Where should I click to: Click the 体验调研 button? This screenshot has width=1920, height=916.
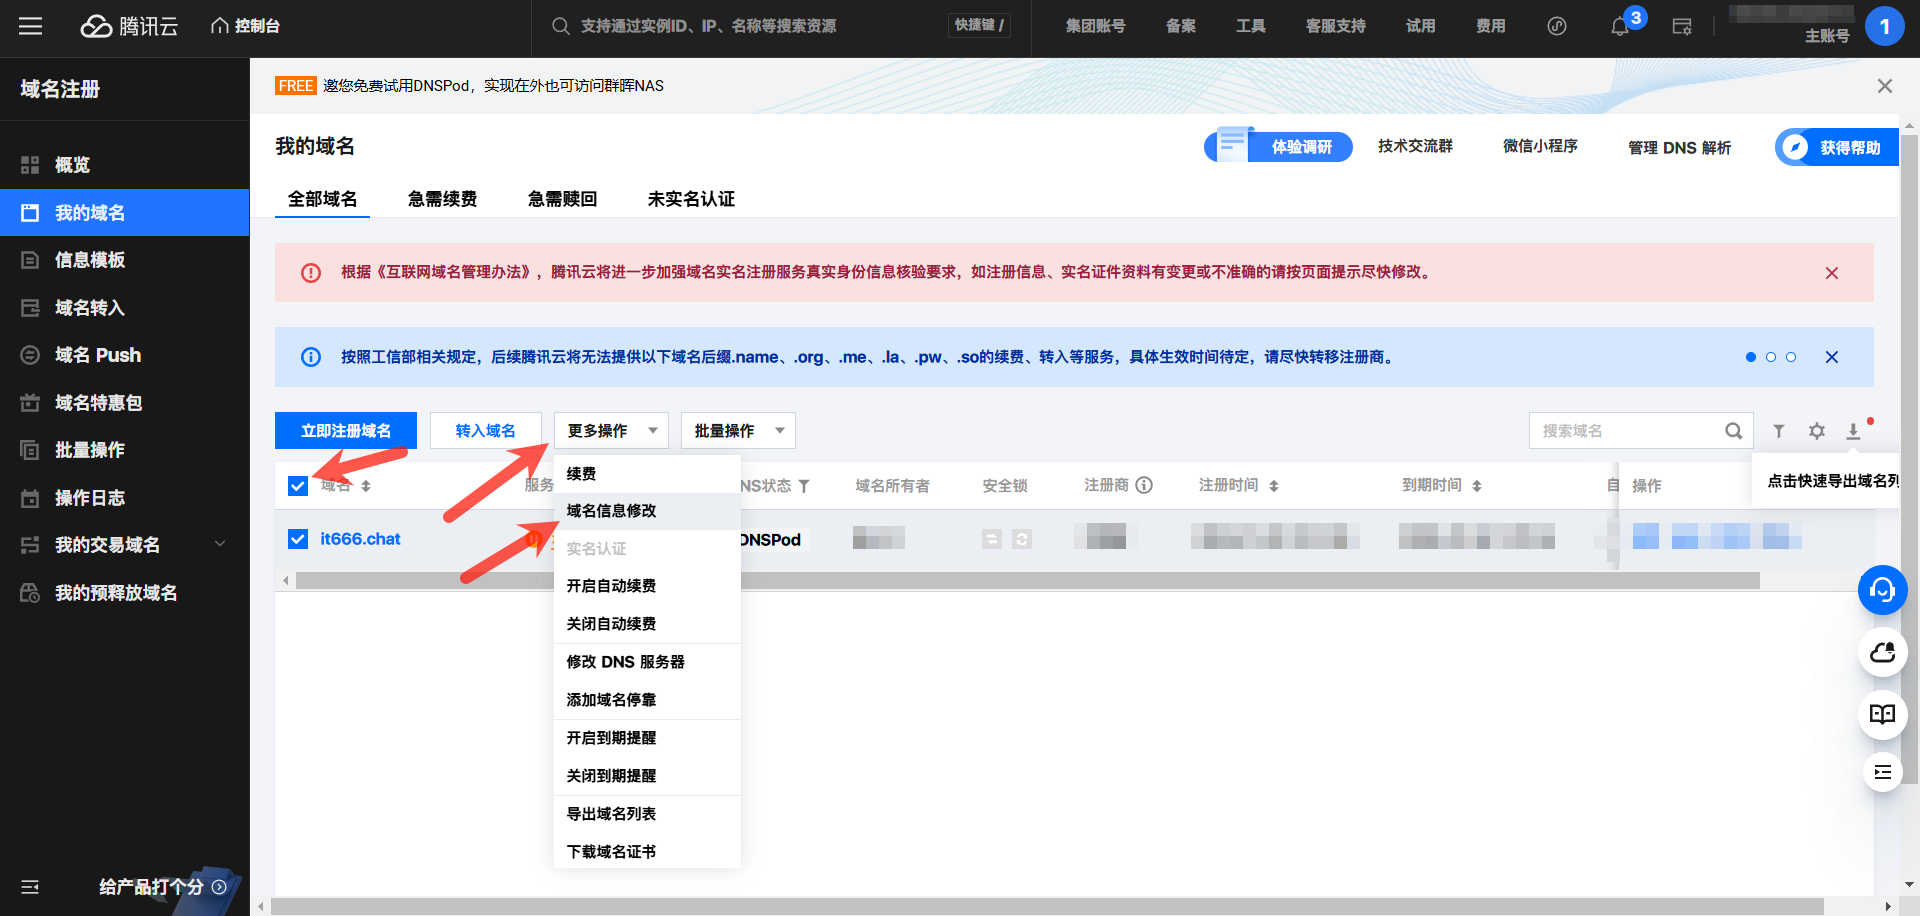(1279, 147)
